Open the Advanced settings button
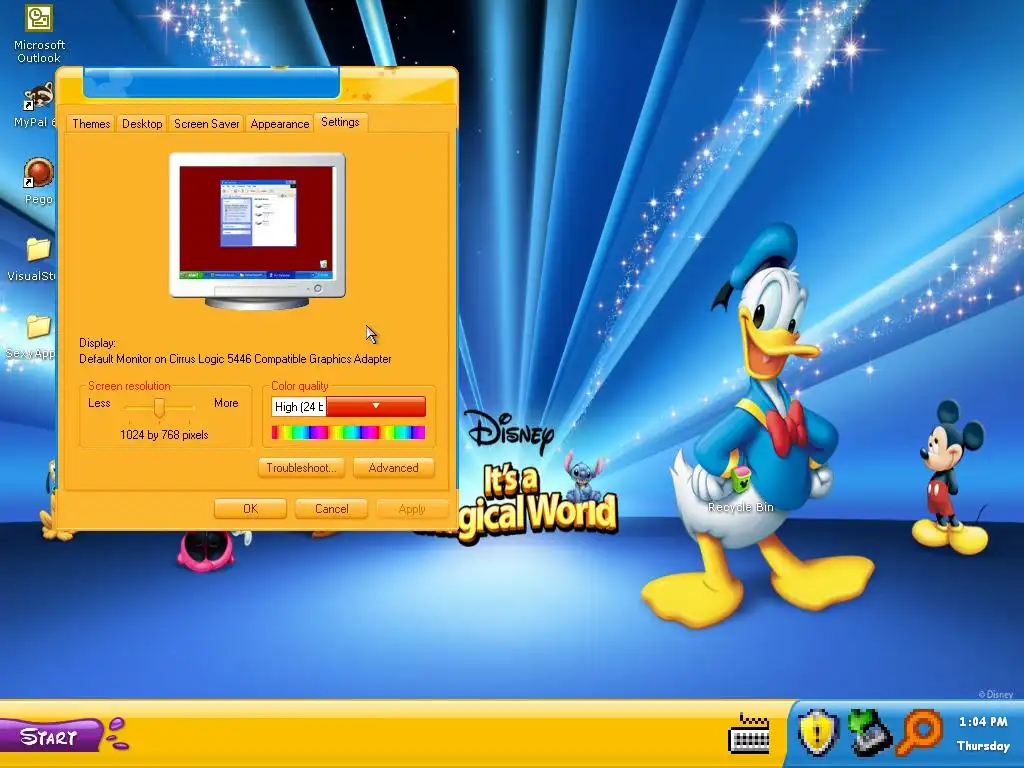Image resolution: width=1024 pixels, height=768 pixels. 393,468
